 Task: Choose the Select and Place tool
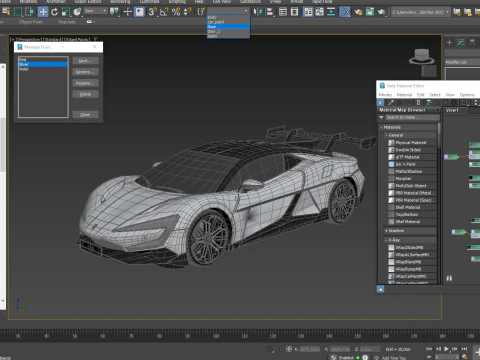click(x=77, y=12)
